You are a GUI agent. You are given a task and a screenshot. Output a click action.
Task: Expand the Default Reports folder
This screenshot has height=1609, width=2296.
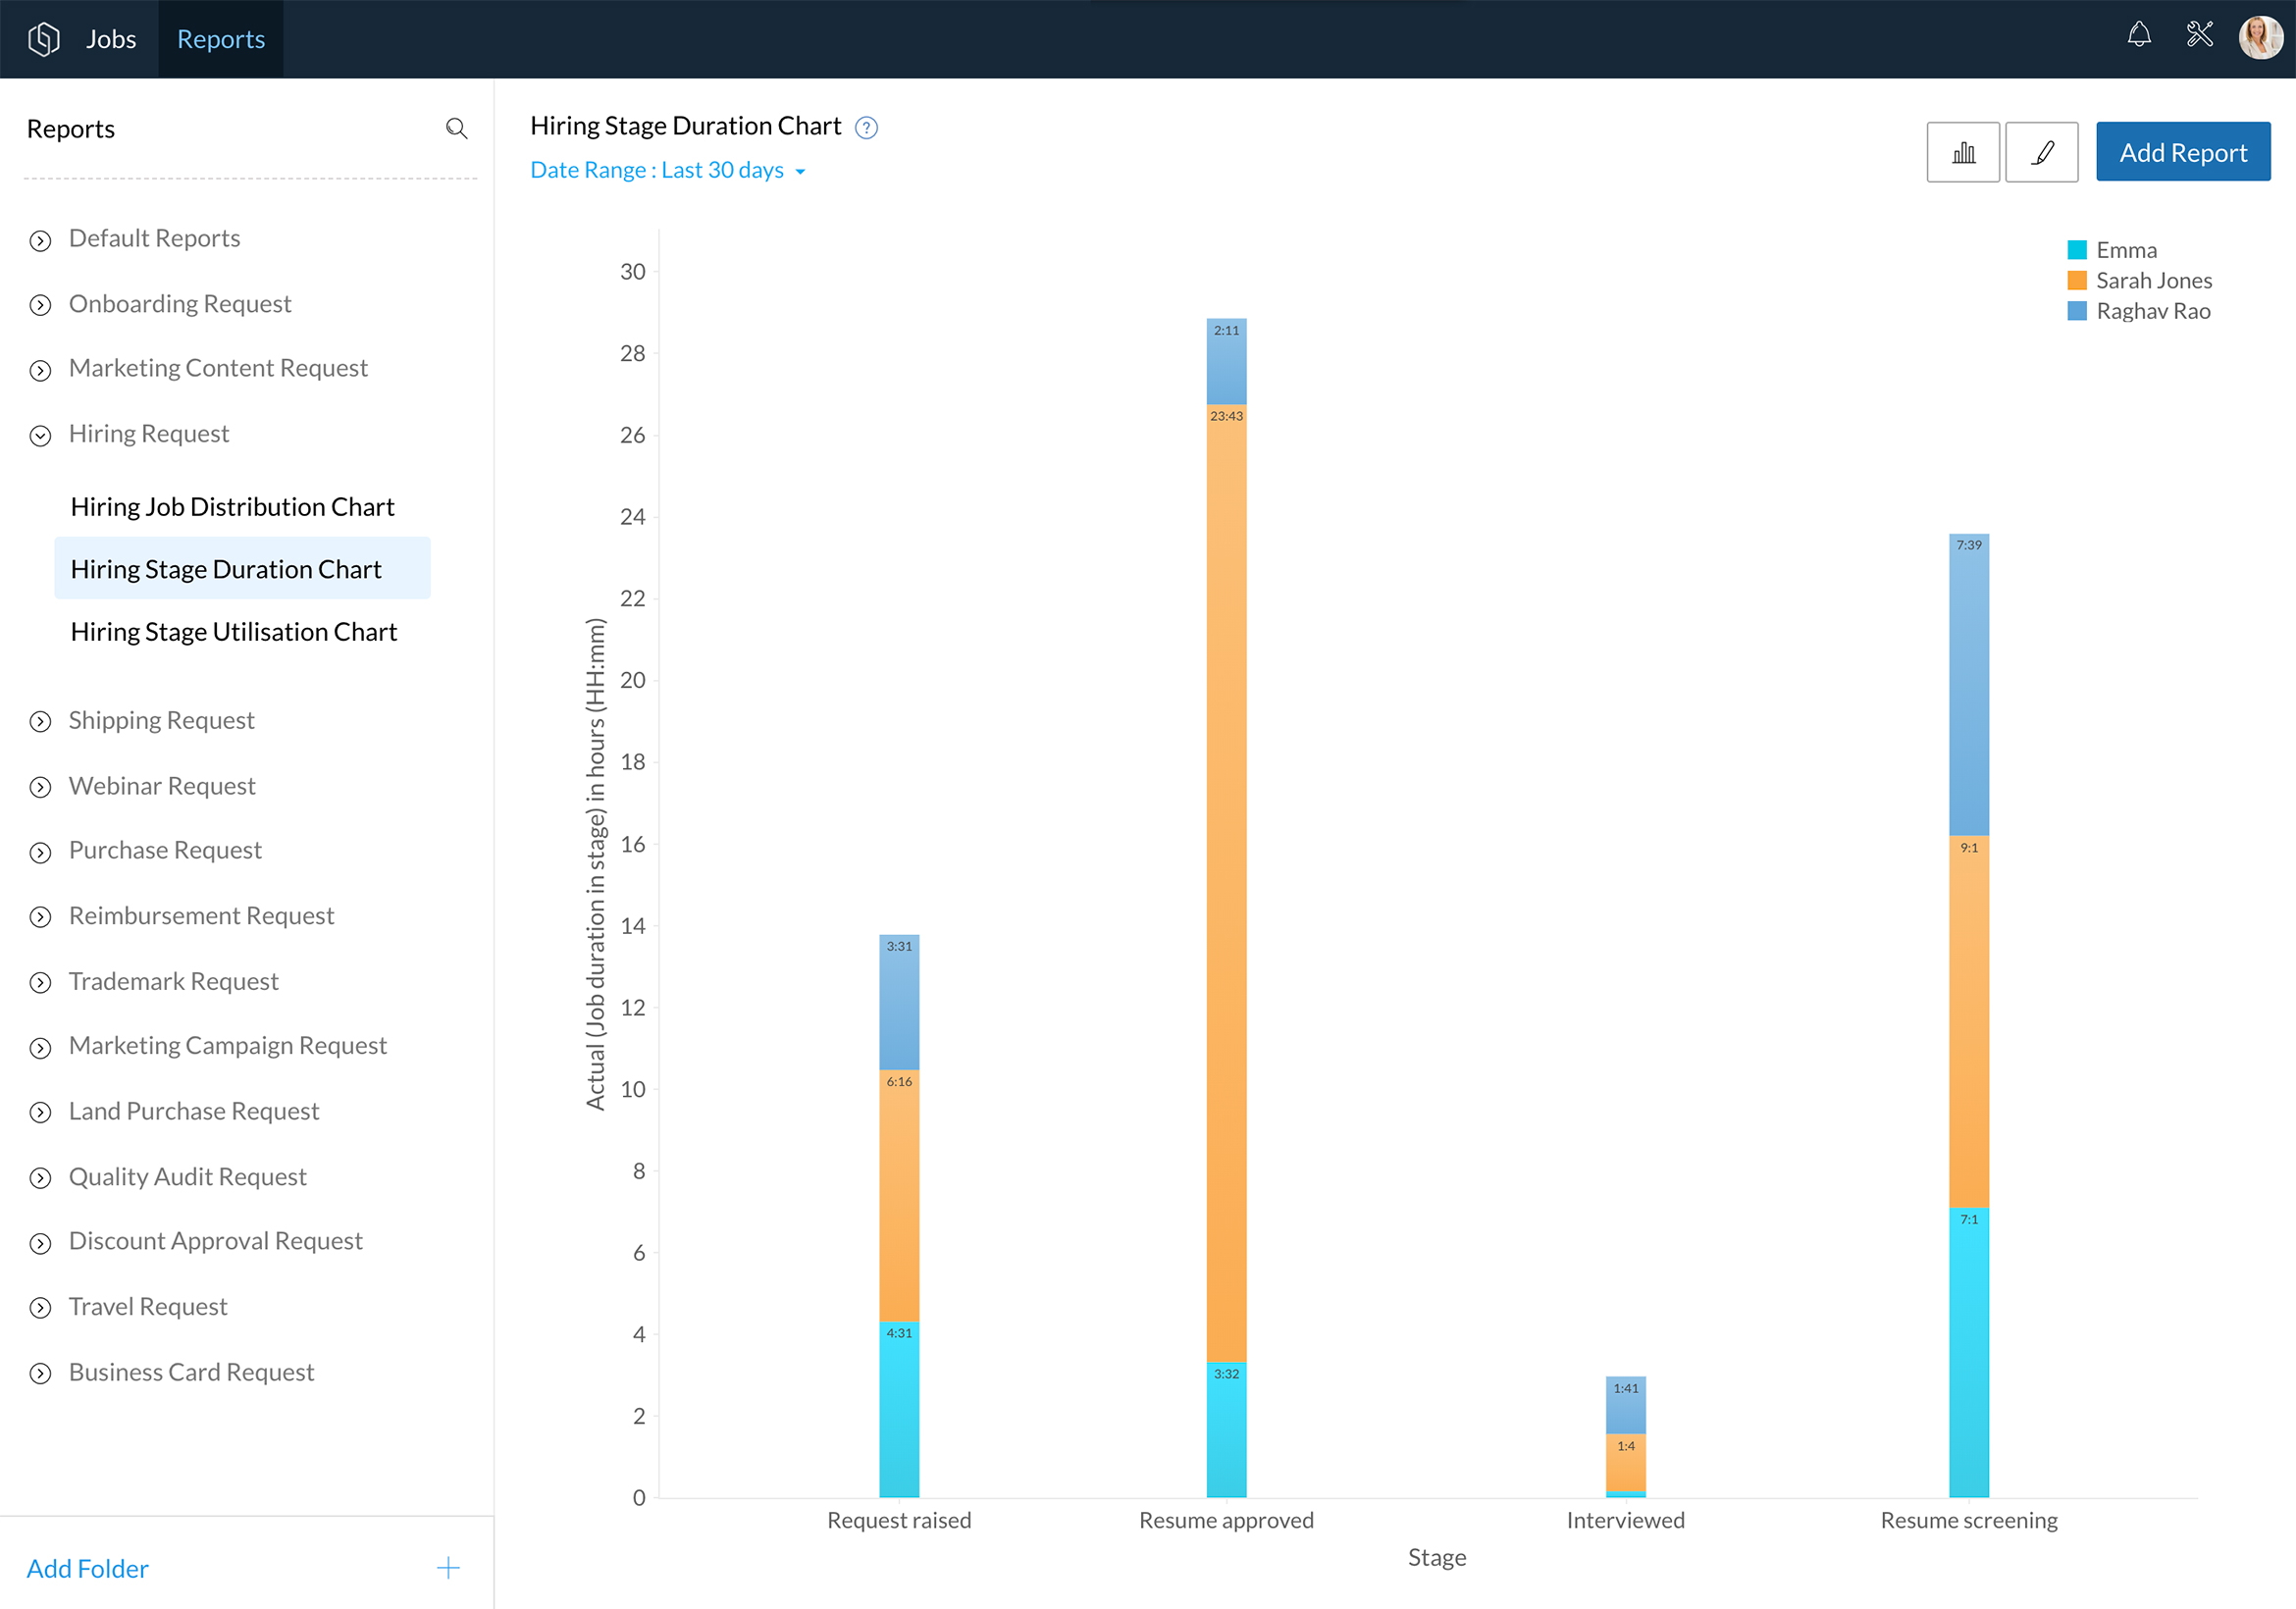[40, 241]
